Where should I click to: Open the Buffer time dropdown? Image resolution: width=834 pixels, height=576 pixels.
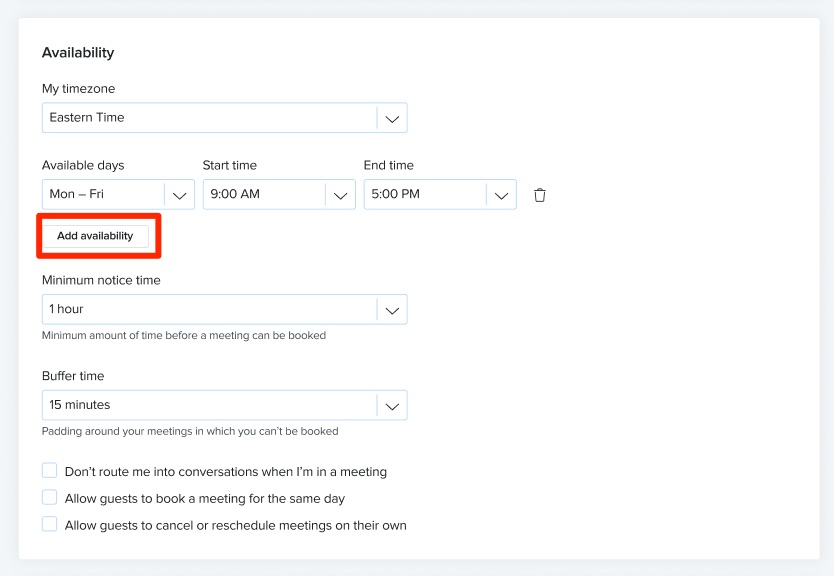(224, 405)
